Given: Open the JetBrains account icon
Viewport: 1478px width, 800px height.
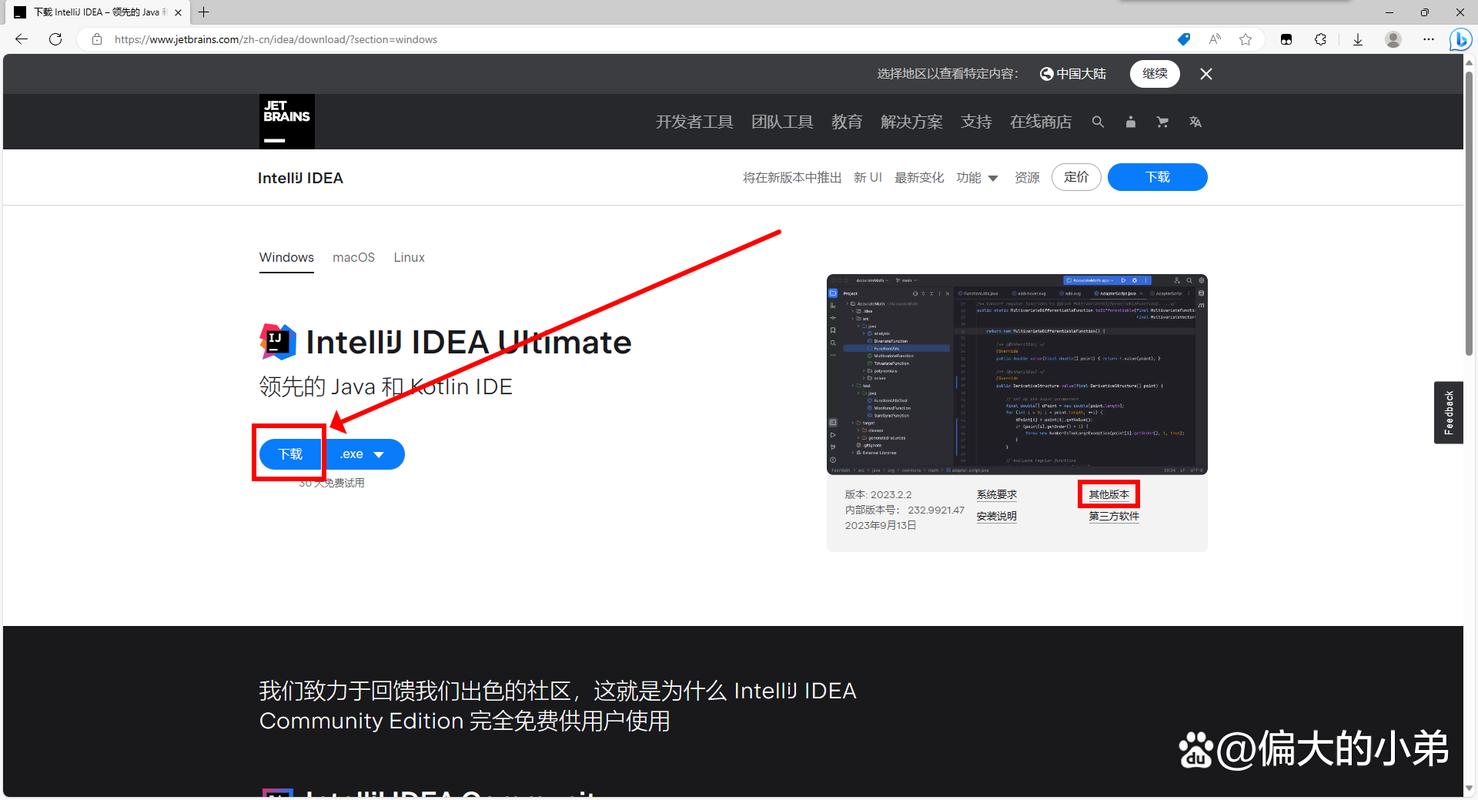Looking at the screenshot, I should pyautogui.click(x=1130, y=121).
